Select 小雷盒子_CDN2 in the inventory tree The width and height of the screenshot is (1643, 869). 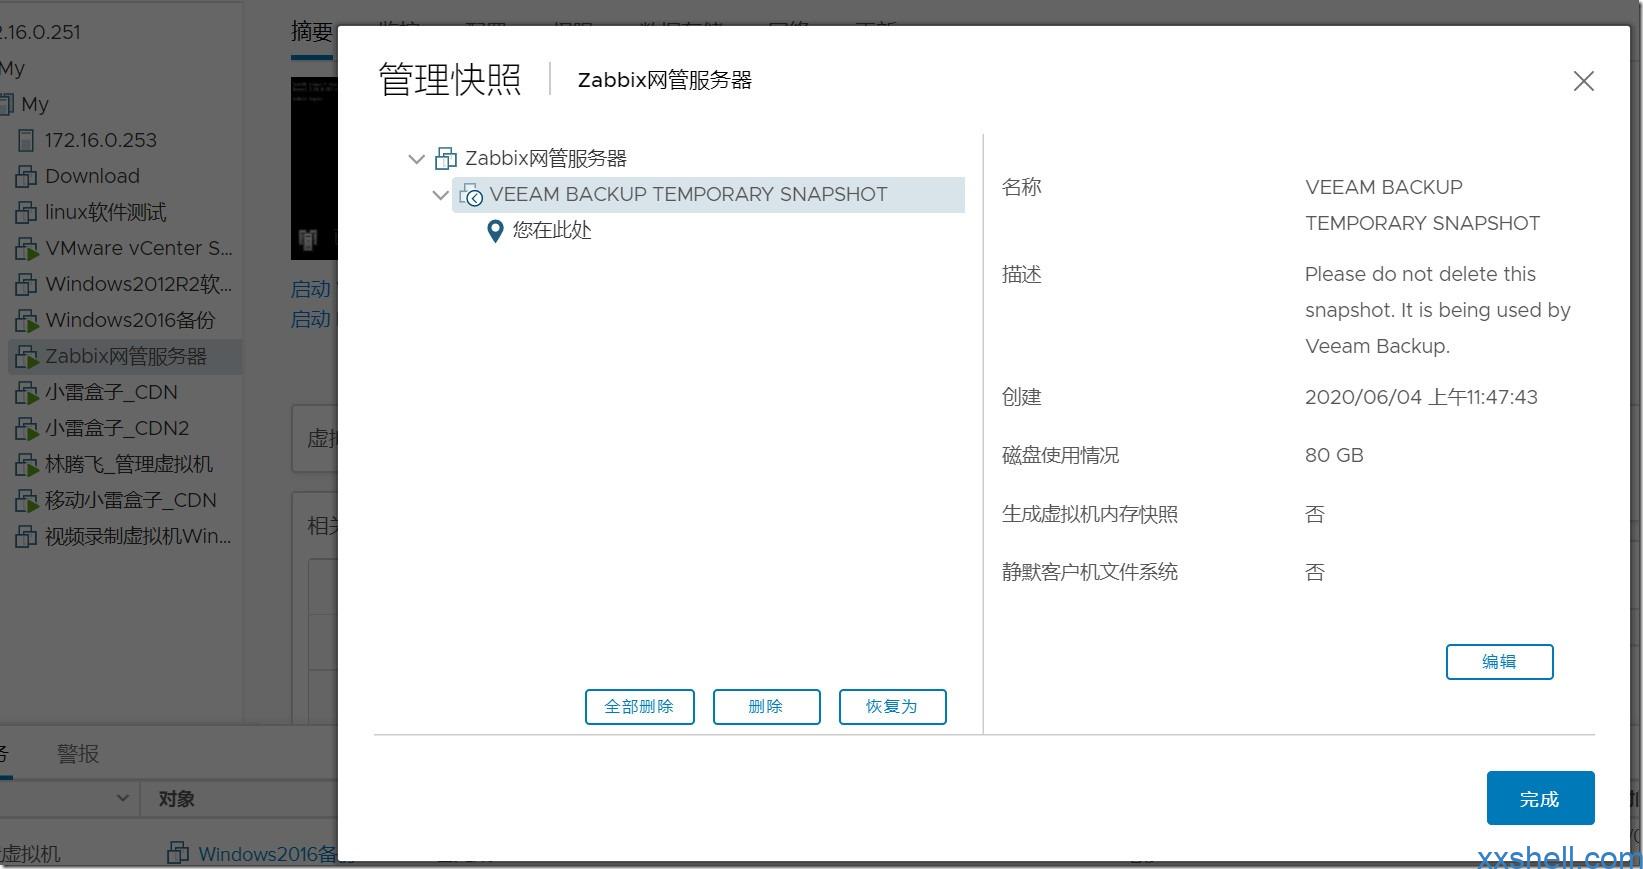pos(117,428)
